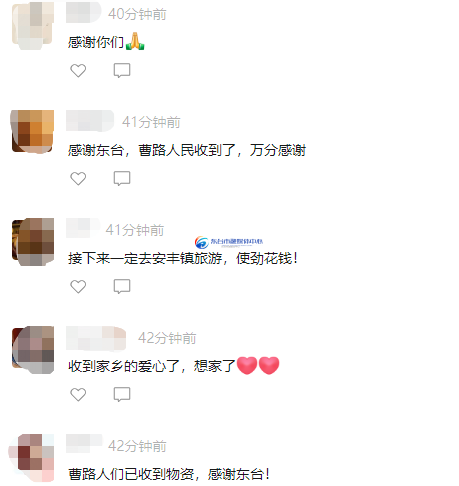459x486 pixels.
Task: Like the "收到家乡的爱心了" comment
Action: (x=78, y=394)
